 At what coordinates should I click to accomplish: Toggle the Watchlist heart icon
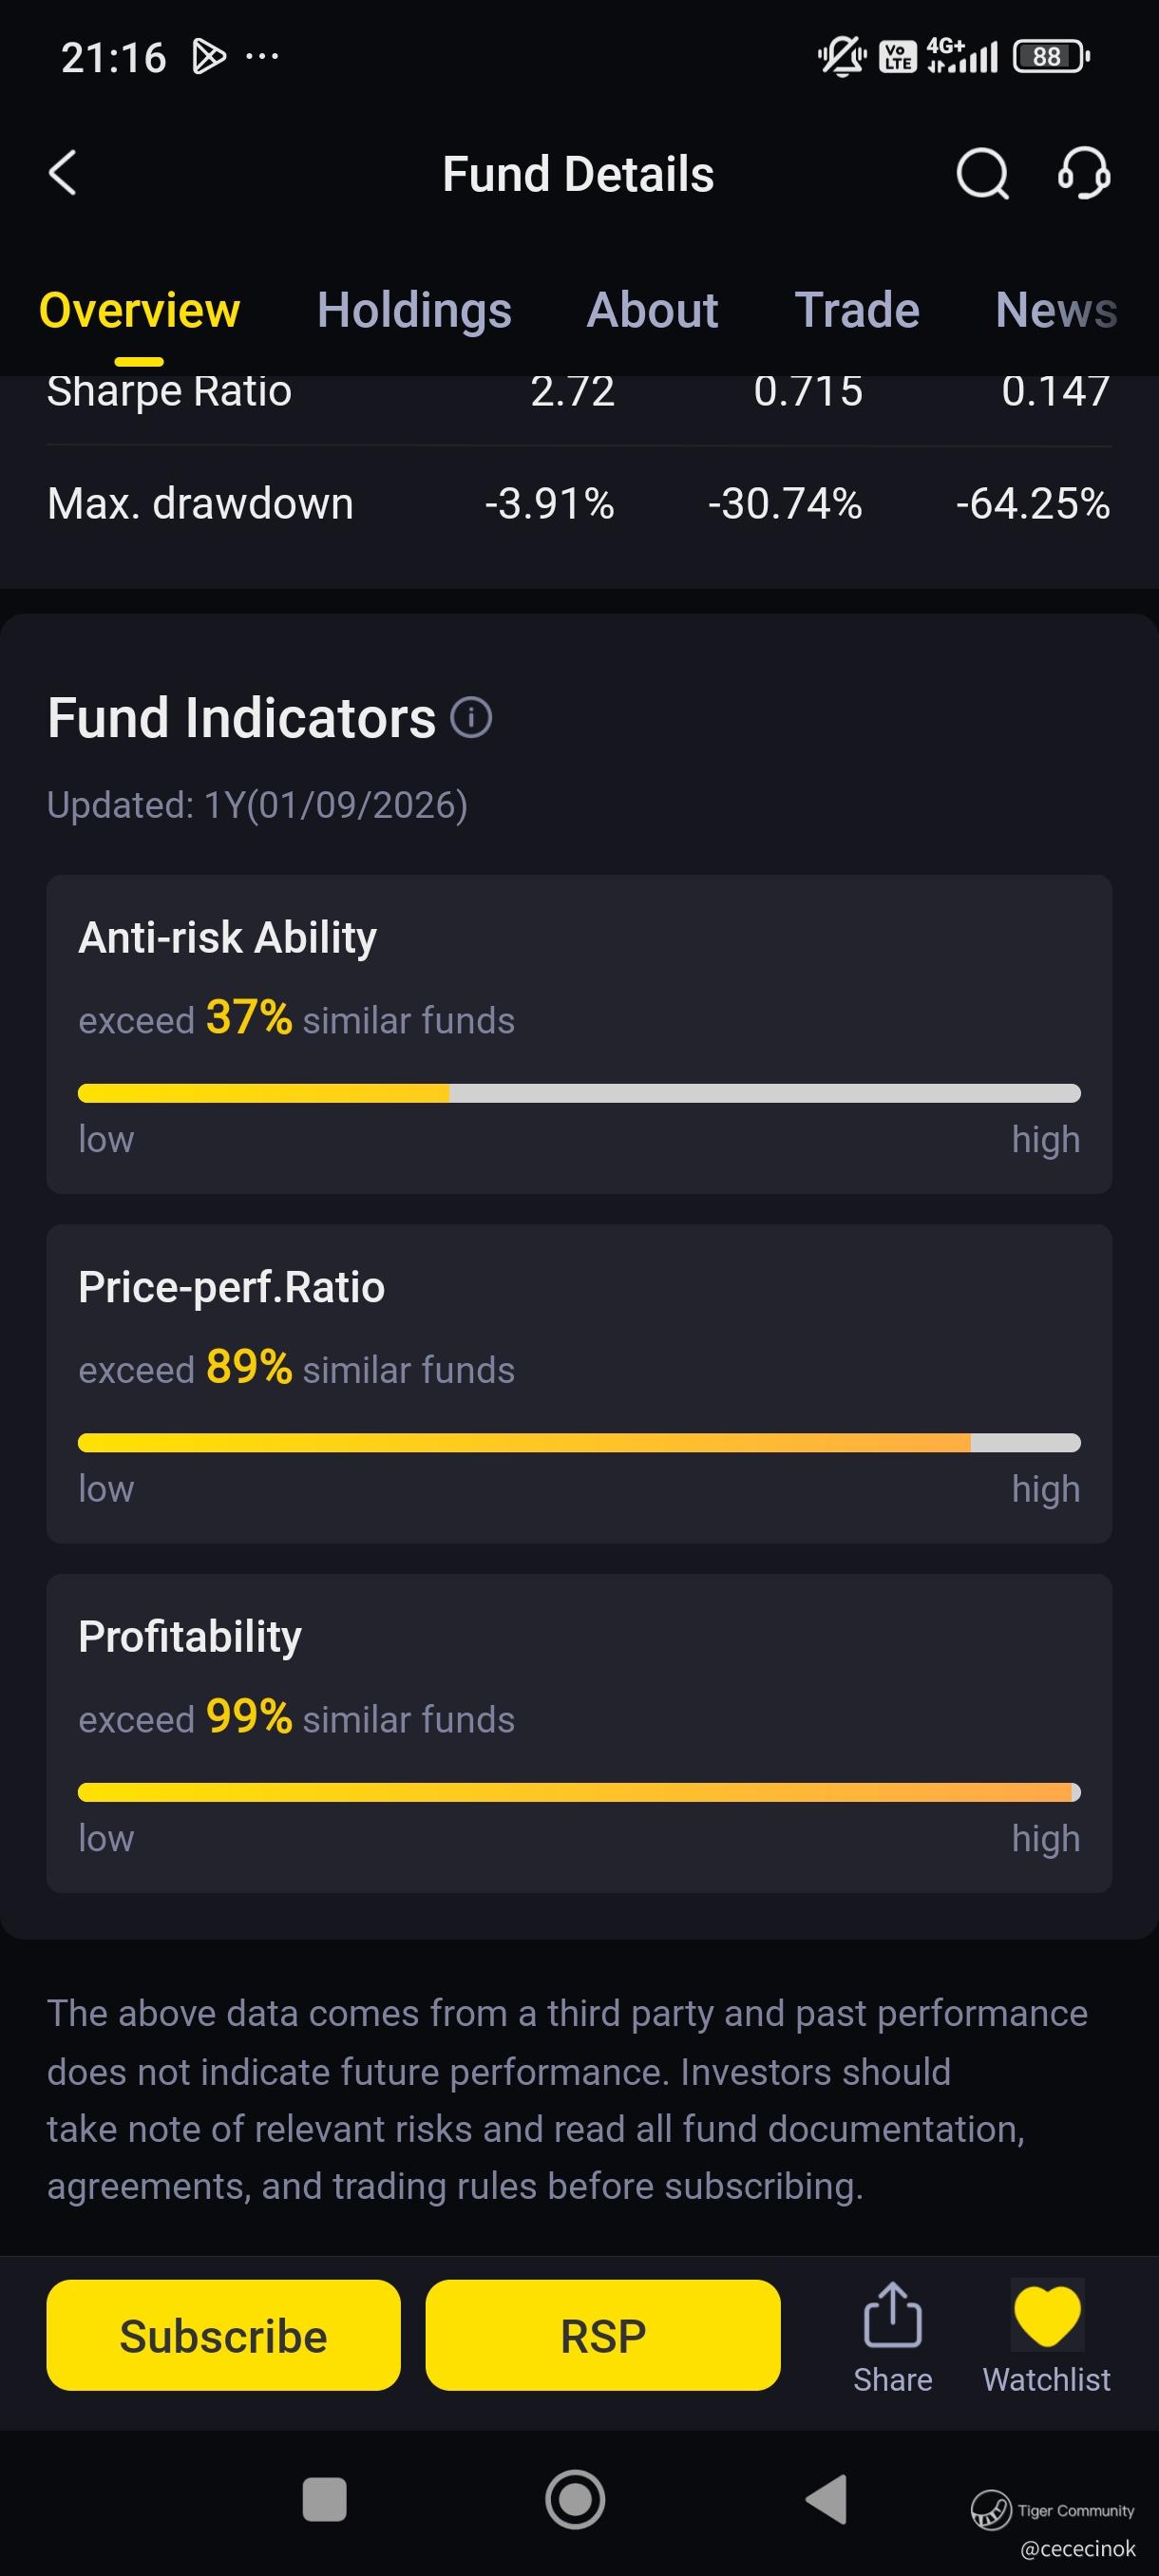tap(1046, 2316)
